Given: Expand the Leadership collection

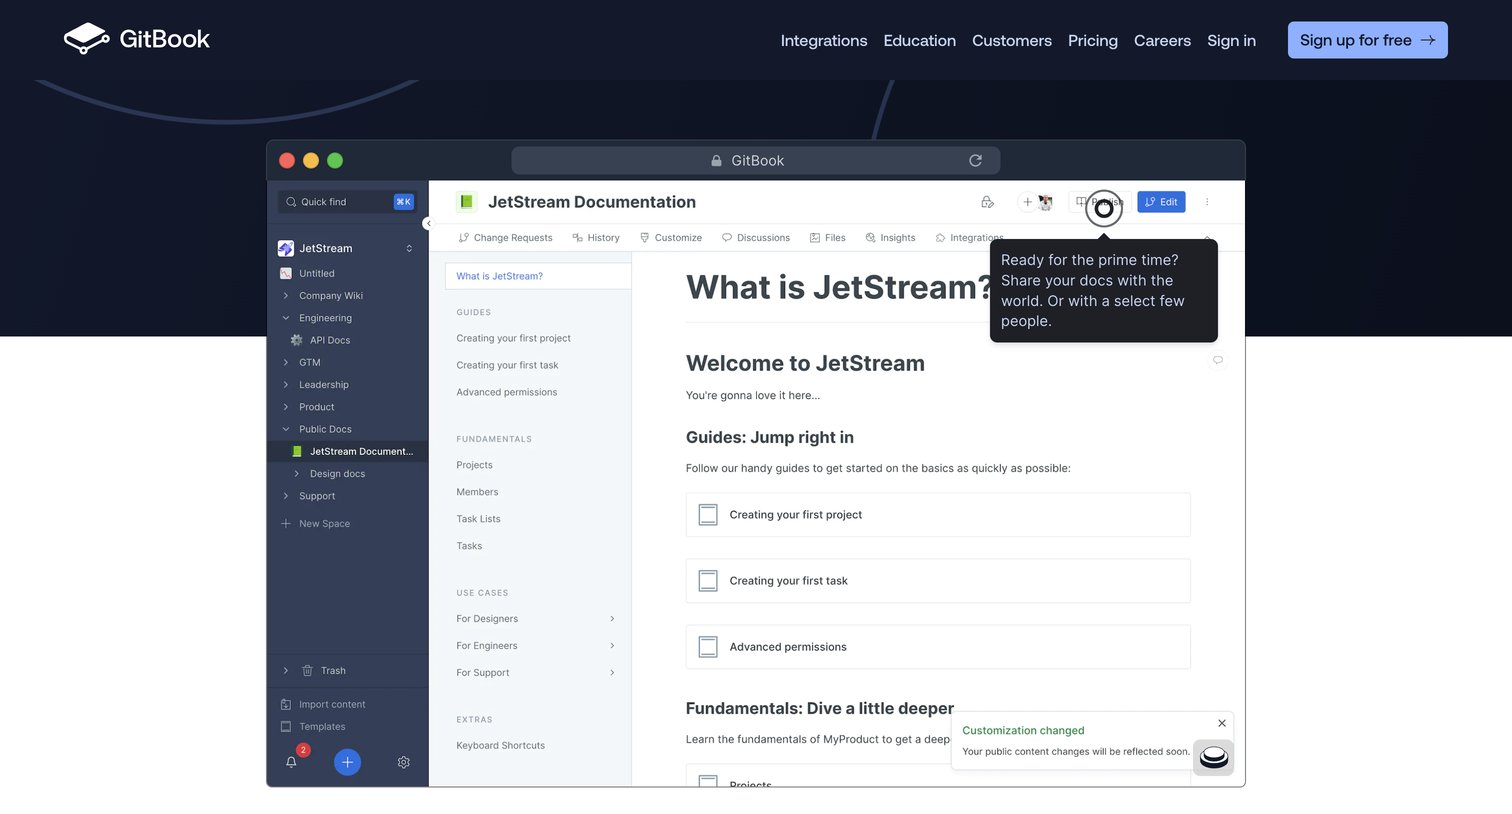Looking at the screenshot, I should click(x=286, y=385).
